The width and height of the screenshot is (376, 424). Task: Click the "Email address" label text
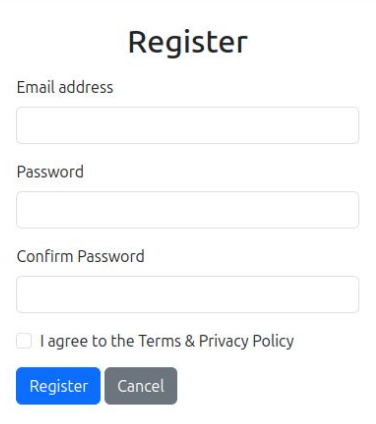click(x=65, y=87)
